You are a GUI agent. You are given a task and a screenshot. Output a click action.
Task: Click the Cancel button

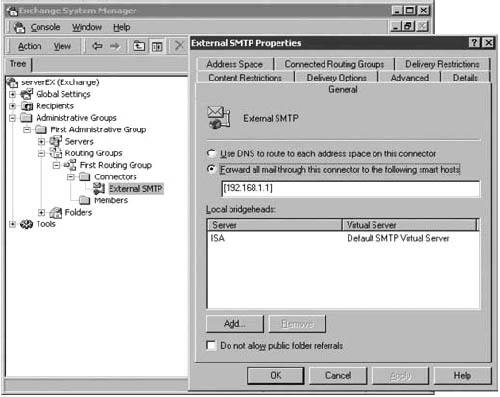[338, 376]
